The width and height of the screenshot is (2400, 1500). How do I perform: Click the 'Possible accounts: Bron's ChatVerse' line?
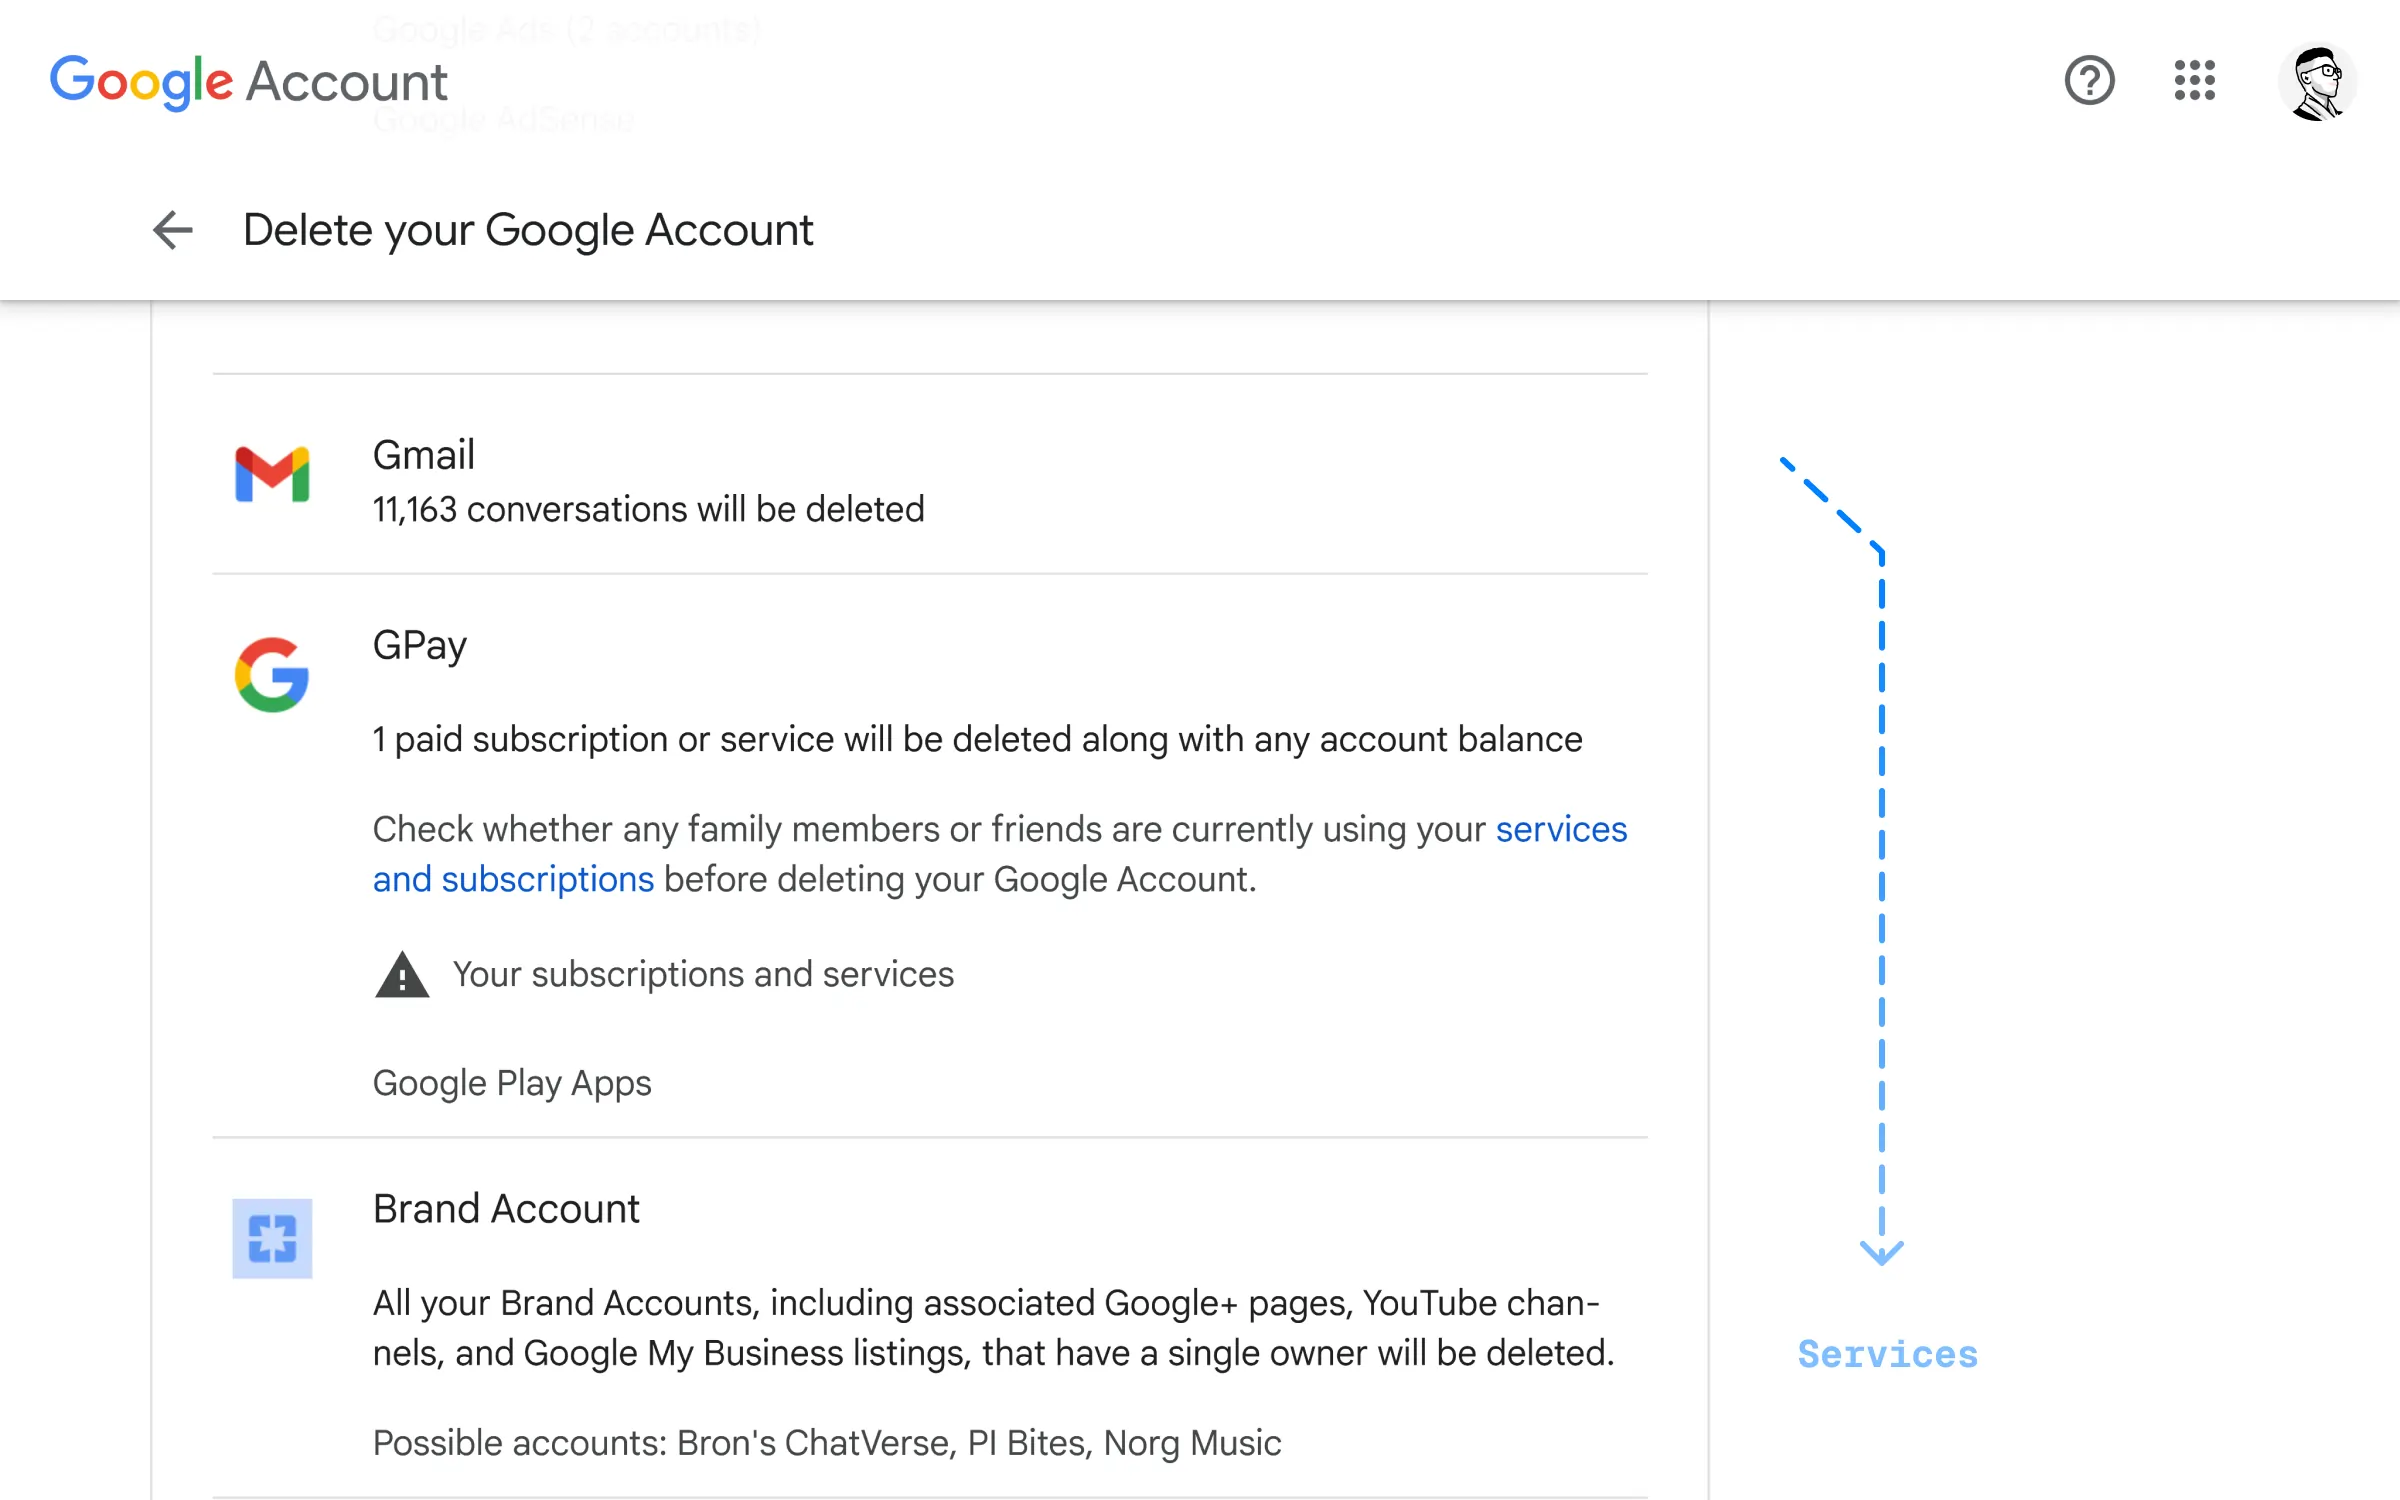point(827,1443)
